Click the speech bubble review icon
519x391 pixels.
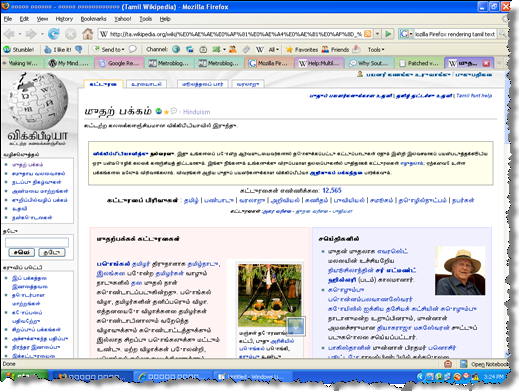pos(133,49)
